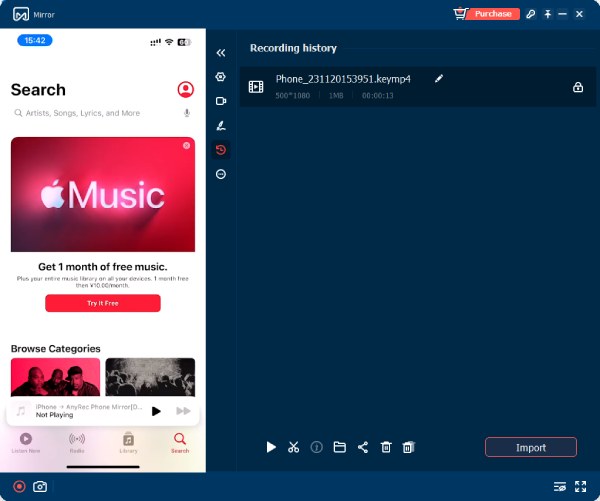Open the recording folder icon

[x=340, y=447]
